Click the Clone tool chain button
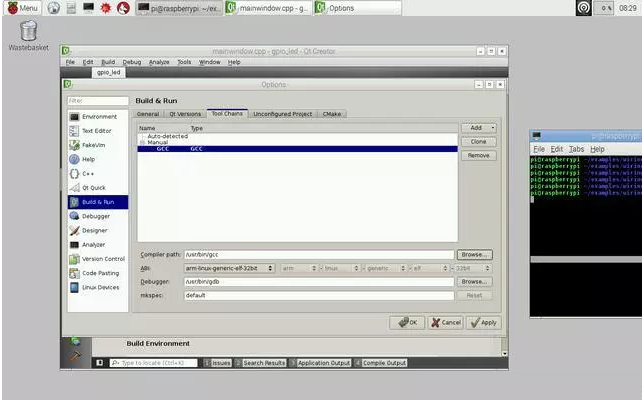Viewport: 643px width, 400px height. coord(478,142)
